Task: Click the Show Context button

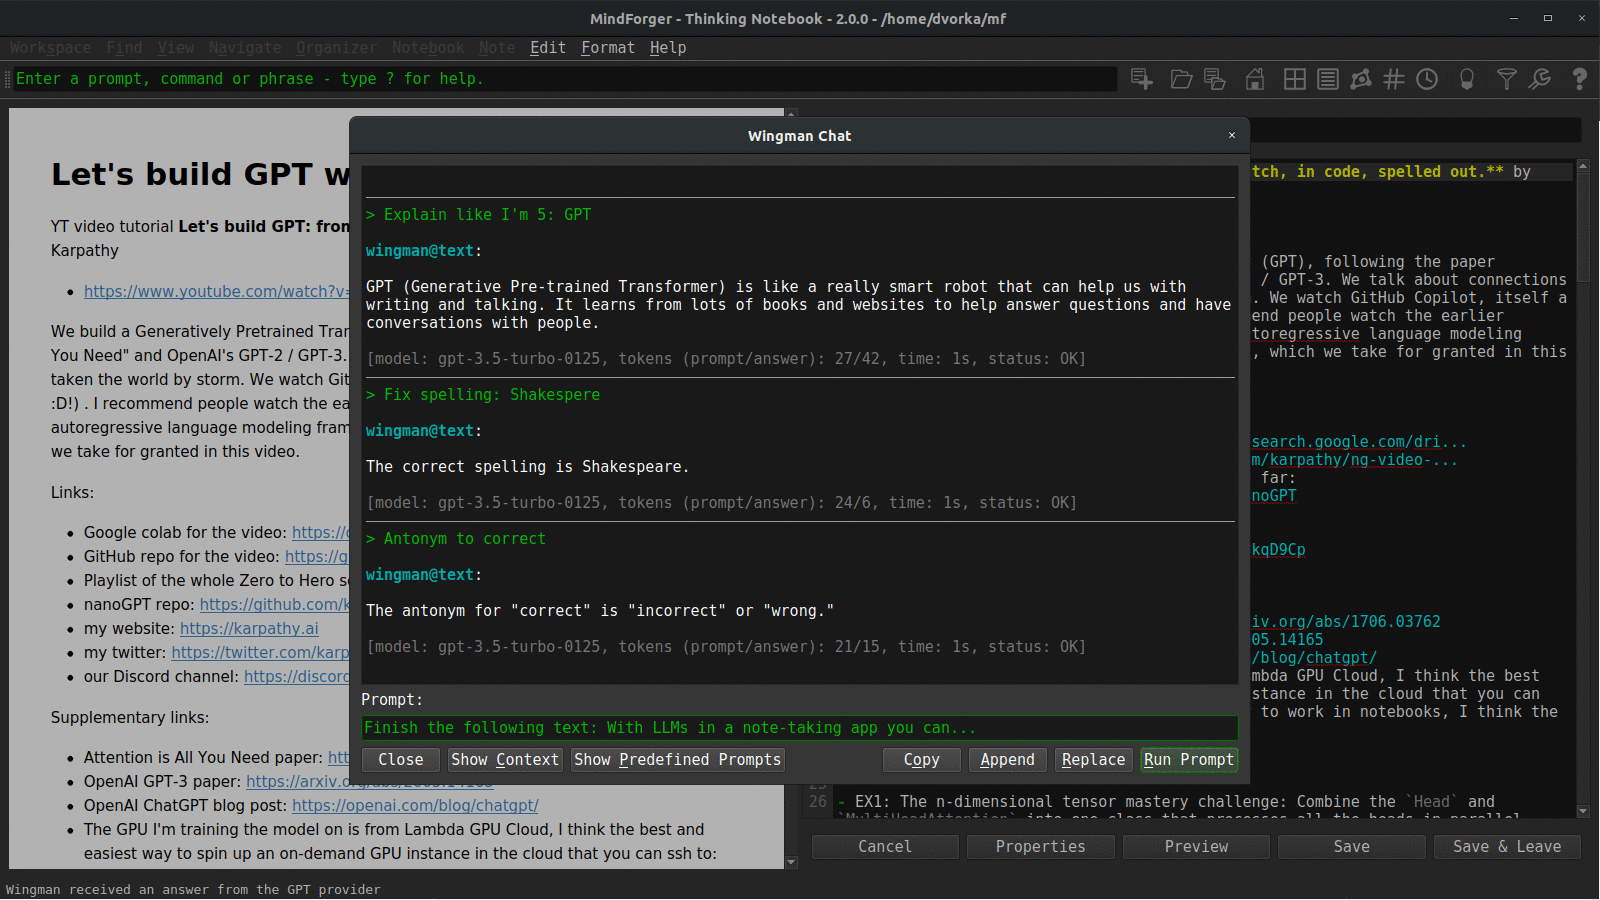Action: (505, 760)
